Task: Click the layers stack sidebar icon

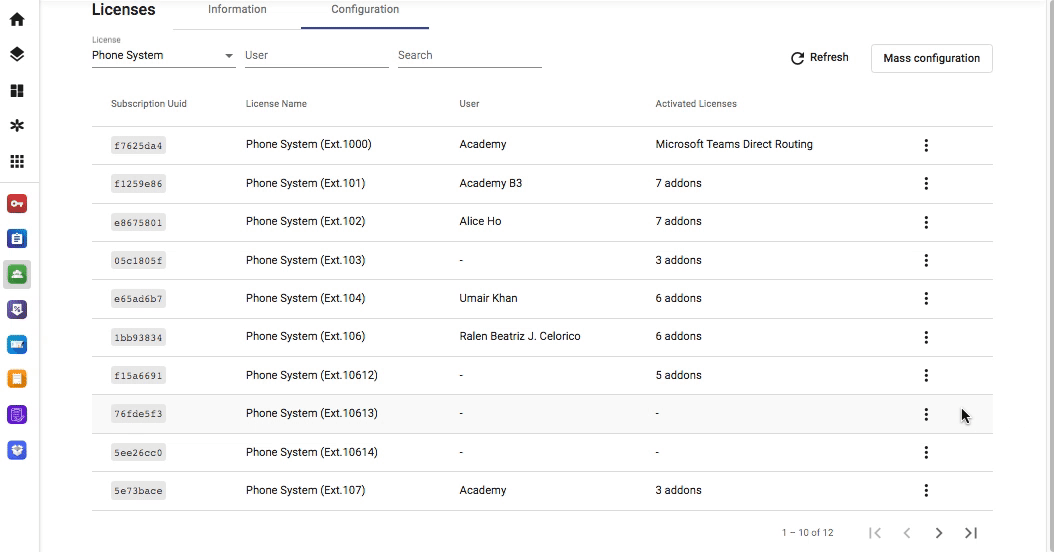Action: click(17, 54)
